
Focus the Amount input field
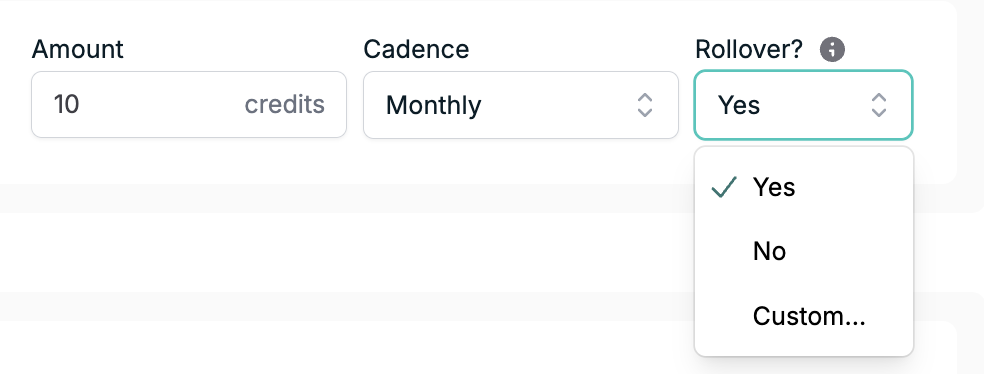coord(189,105)
